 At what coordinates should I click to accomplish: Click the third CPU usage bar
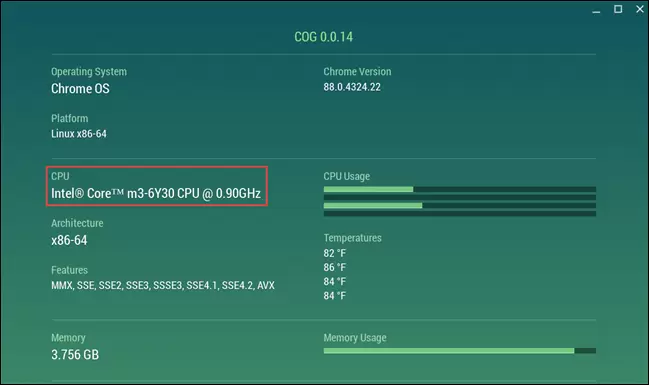460,205
